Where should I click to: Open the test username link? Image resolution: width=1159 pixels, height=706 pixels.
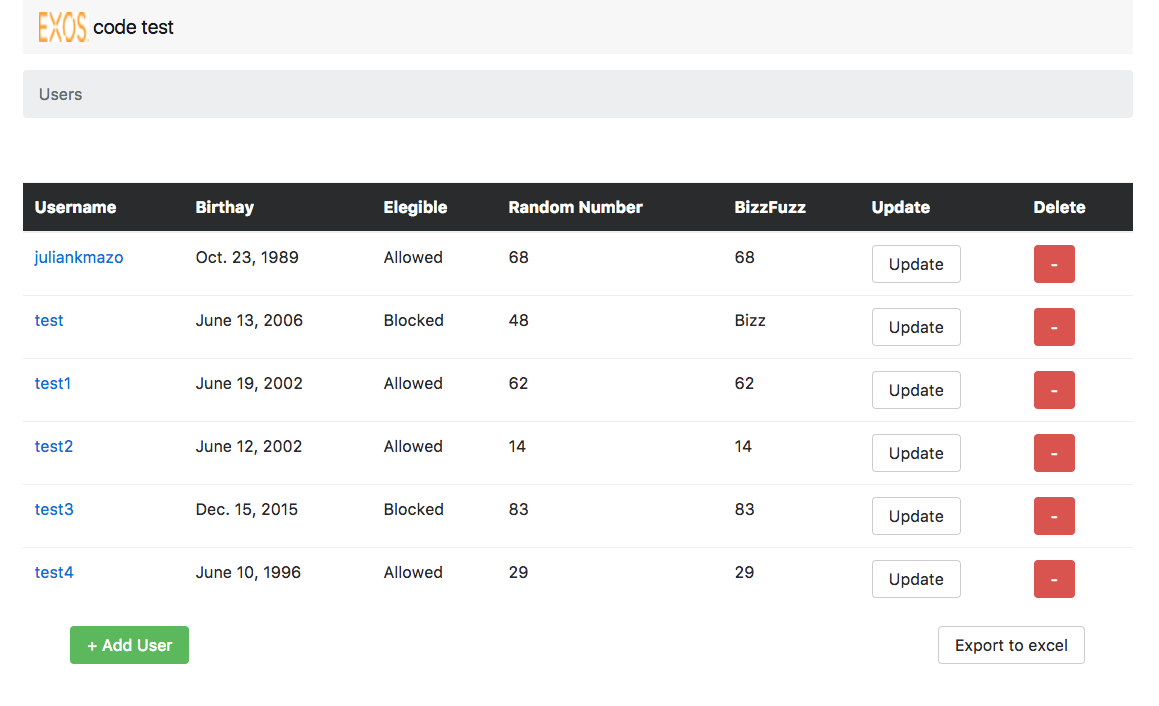point(49,320)
